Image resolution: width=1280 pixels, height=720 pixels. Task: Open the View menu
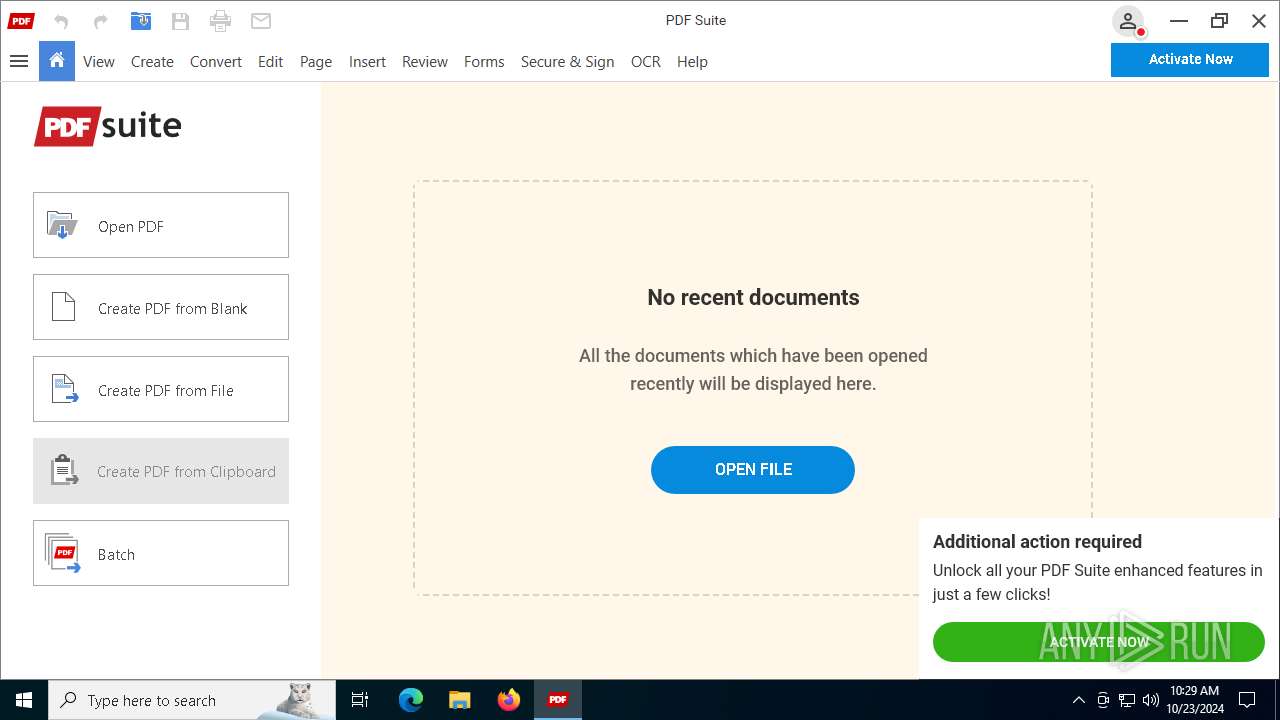point(99,61)
